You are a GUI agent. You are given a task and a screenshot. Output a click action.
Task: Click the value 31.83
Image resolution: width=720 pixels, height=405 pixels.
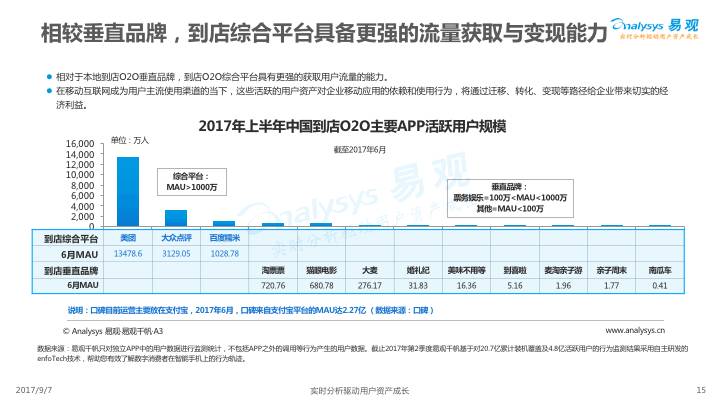(x=418, y=285)
